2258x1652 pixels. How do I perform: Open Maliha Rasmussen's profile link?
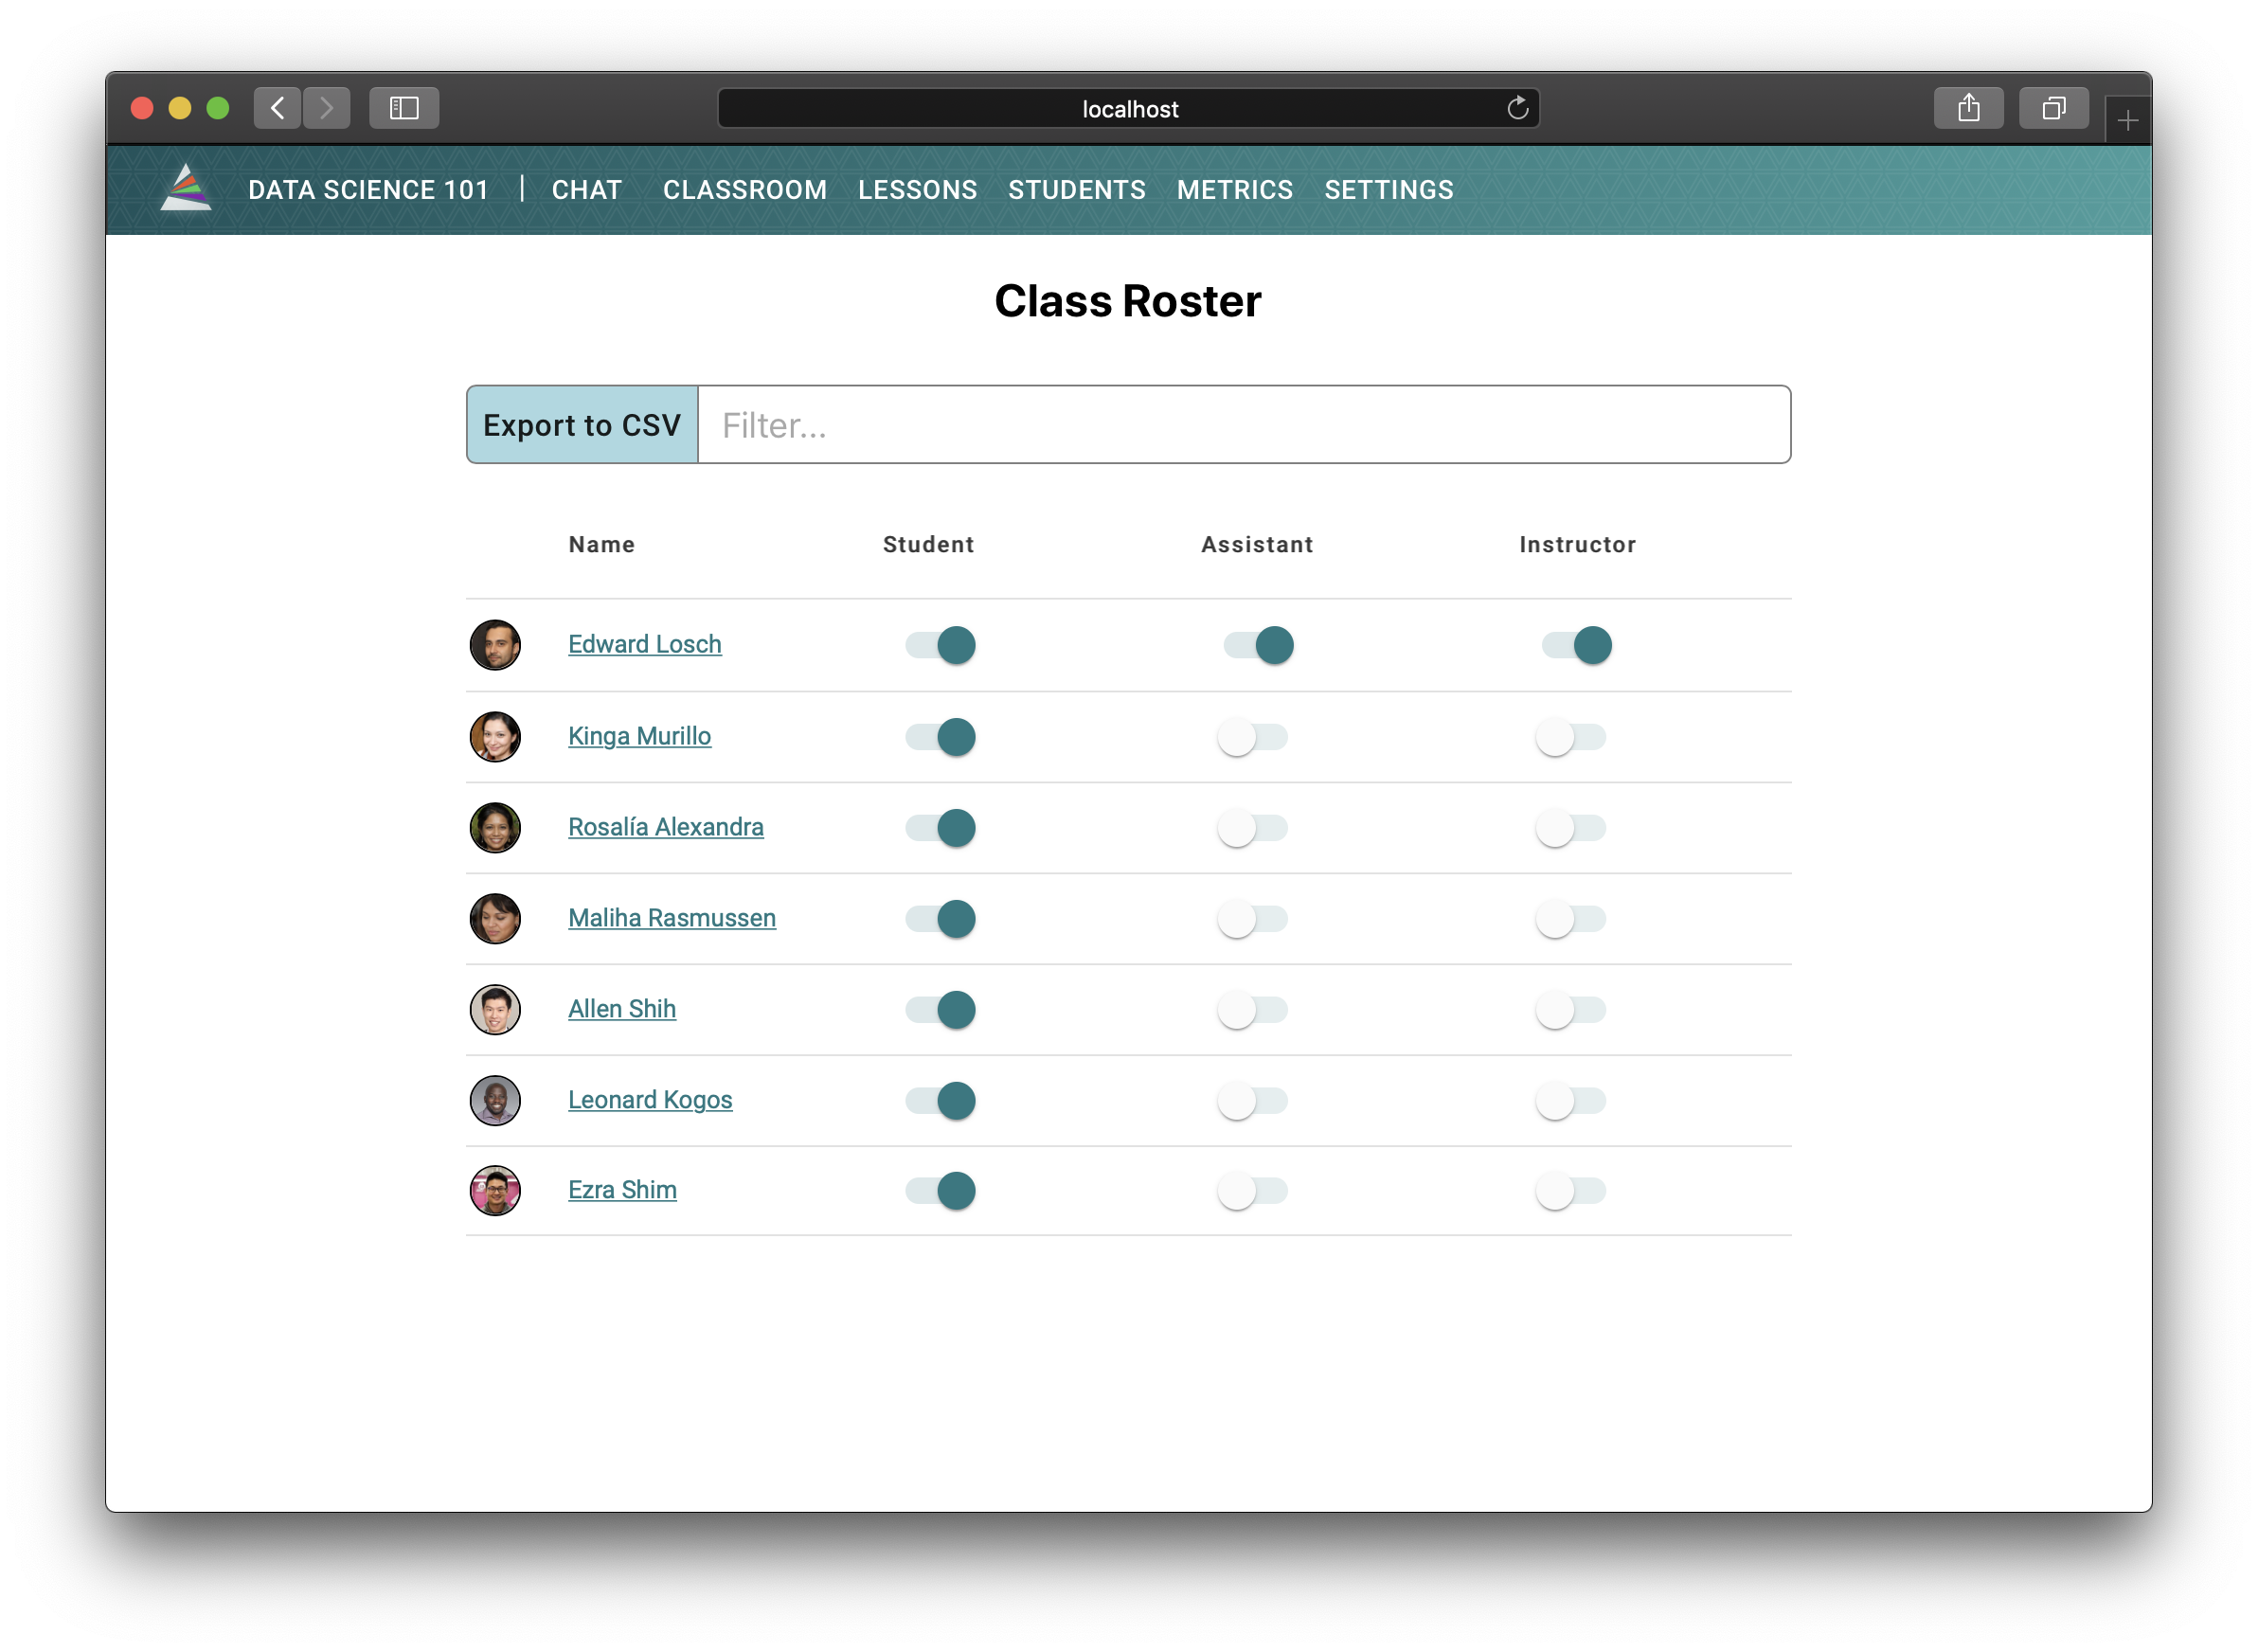pyautogui.click(x=671, y=918)
